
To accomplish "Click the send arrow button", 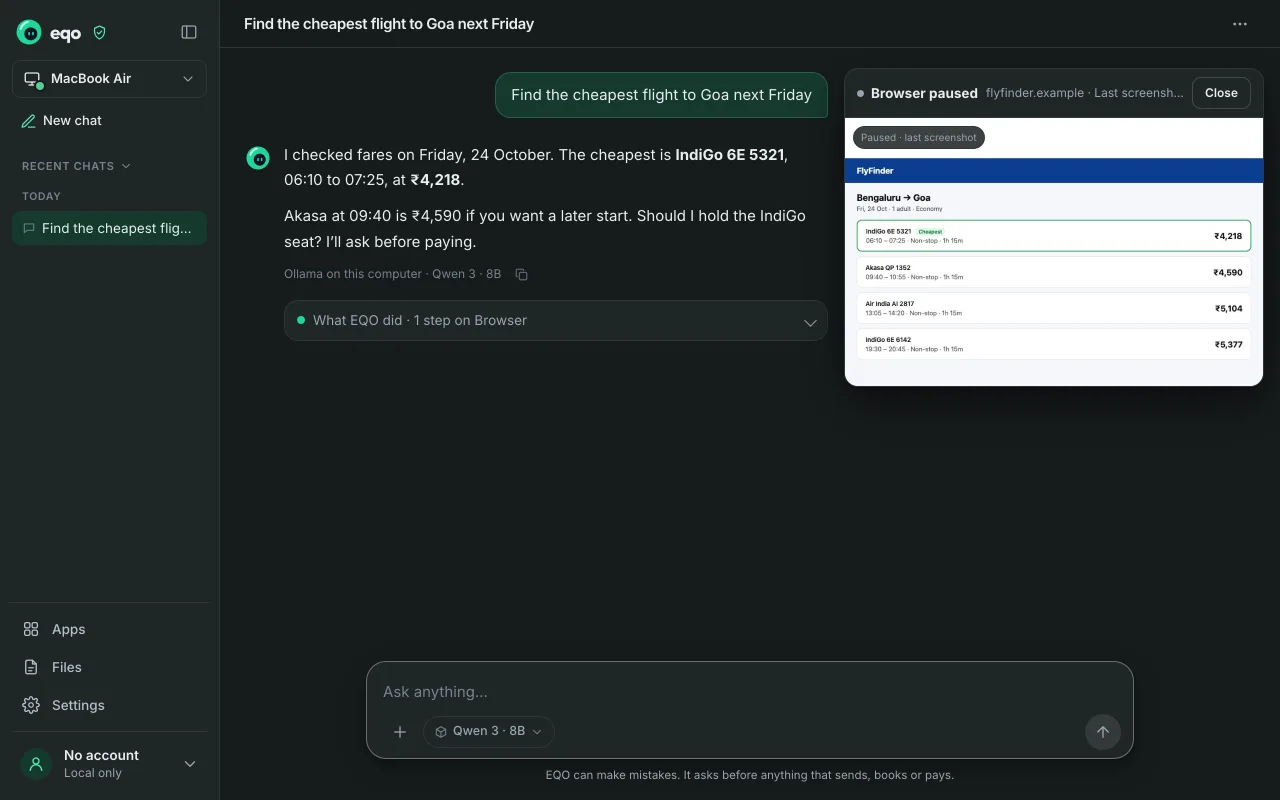I will pyautogui.click(x=1103, y=732).
